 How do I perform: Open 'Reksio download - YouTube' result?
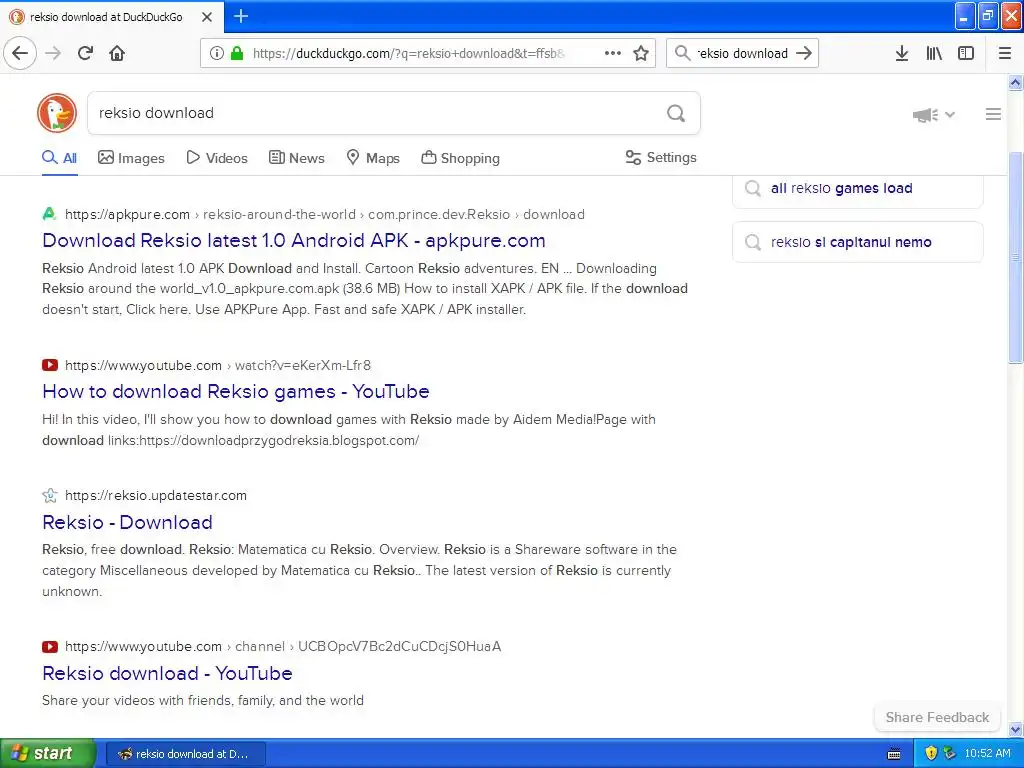[167, 673]
